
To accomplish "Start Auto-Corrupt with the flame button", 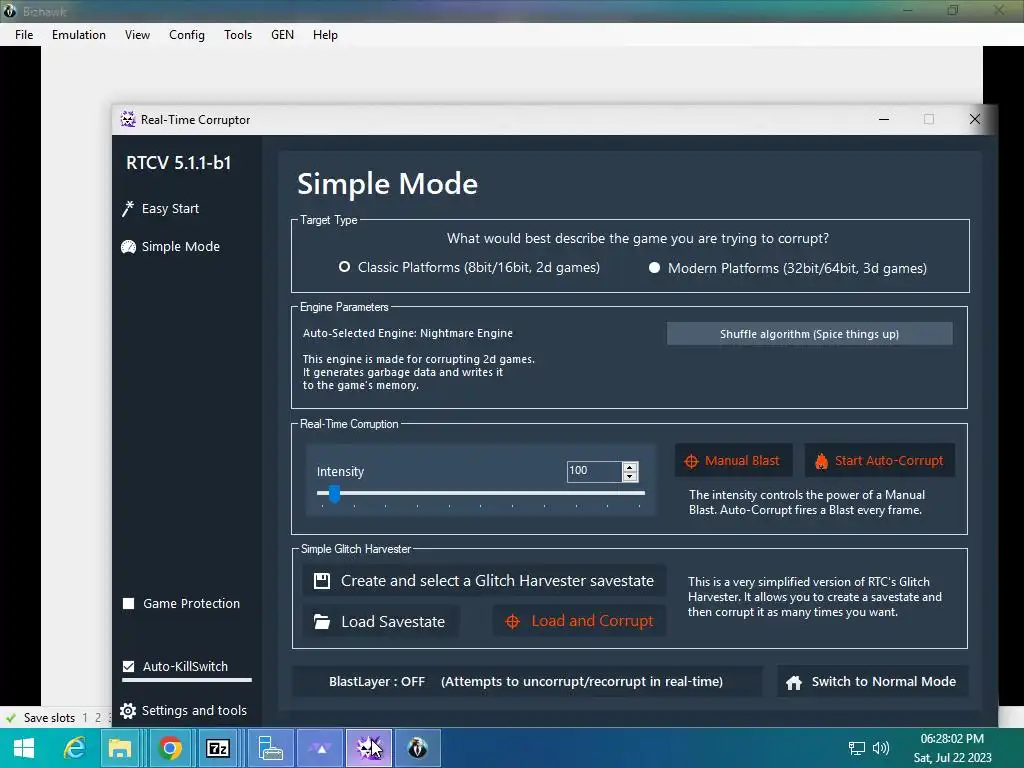I will pos(879,460).
